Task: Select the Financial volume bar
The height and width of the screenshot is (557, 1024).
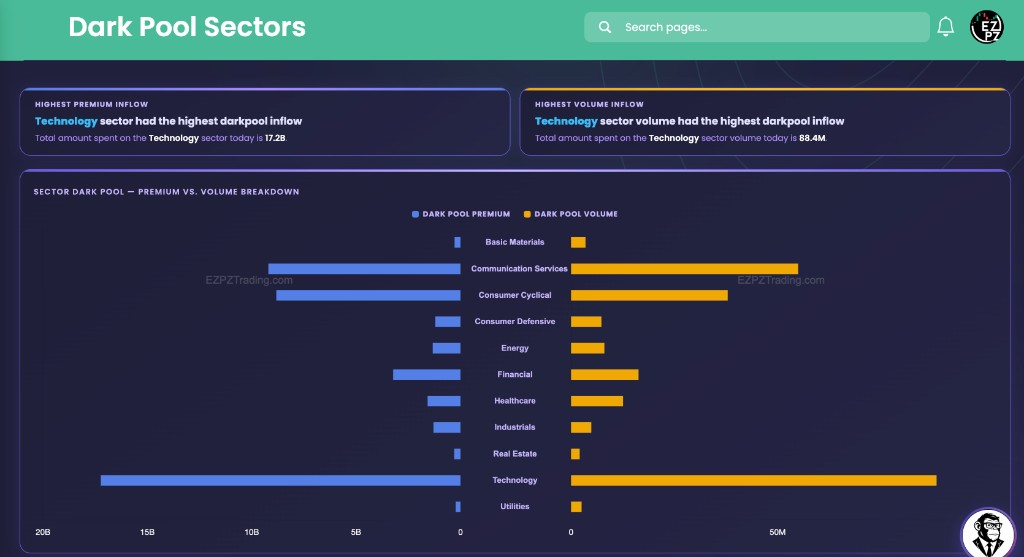Action: pos(605,375)
